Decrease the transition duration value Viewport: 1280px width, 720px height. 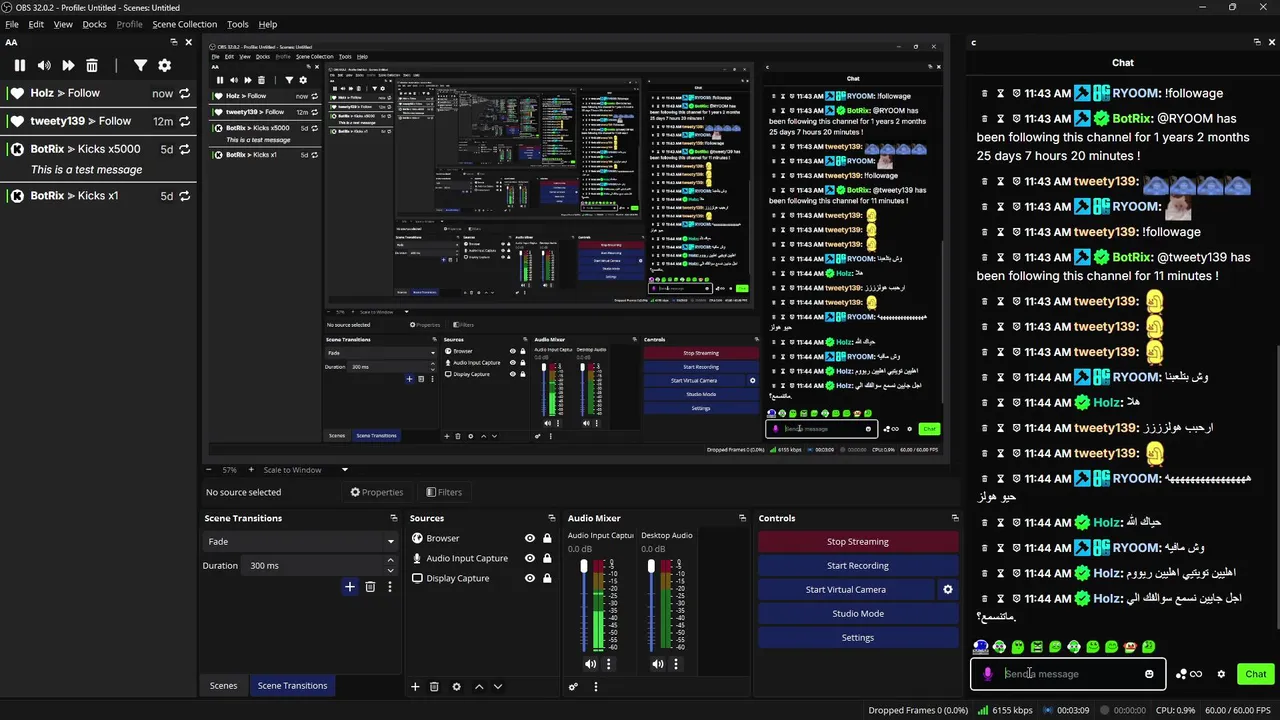[391, 569]
